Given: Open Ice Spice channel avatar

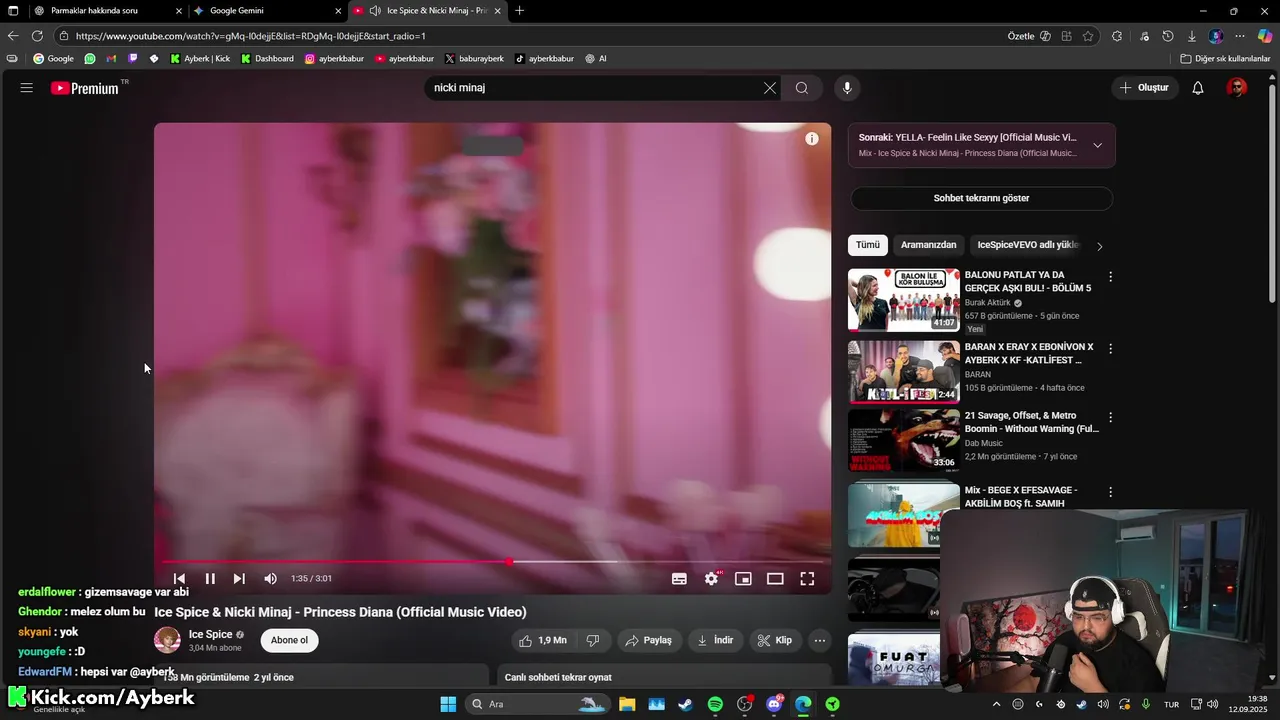Looking at the screenshot, I should tap(167, 640).
